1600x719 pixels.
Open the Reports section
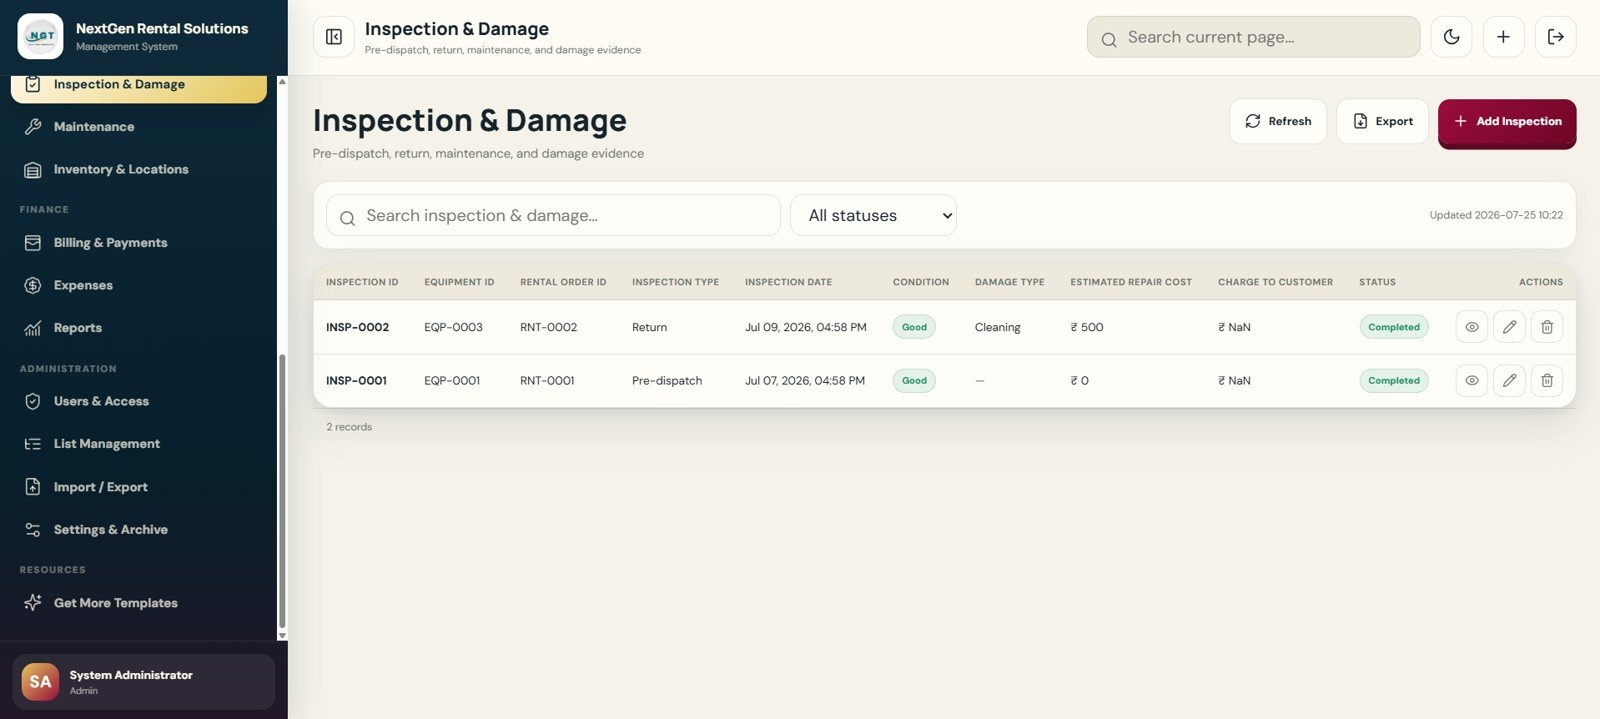[x=139, y=328]
